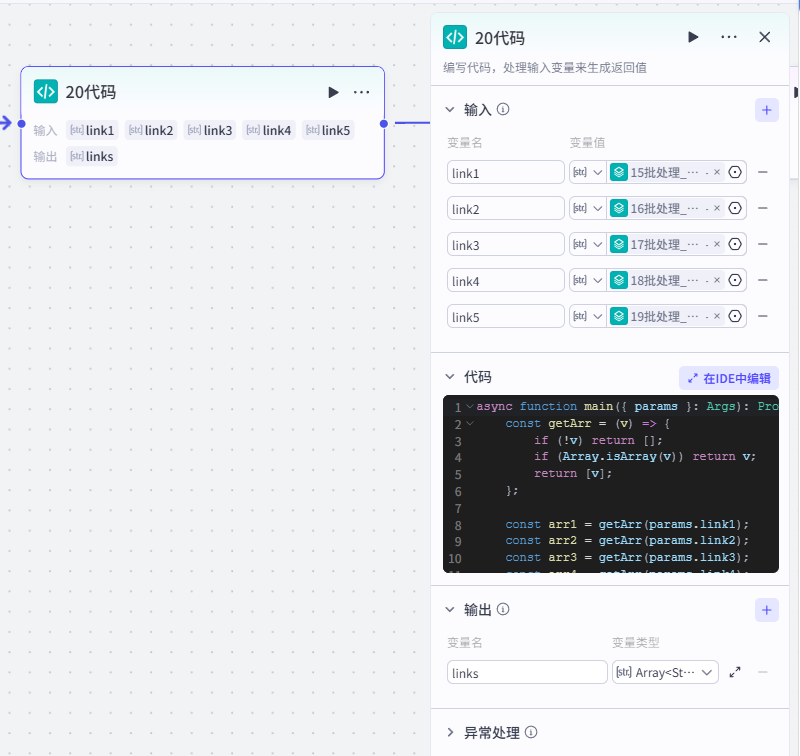Open variable selector for link1
Screen dimensions: 800x756
[735, 172]
